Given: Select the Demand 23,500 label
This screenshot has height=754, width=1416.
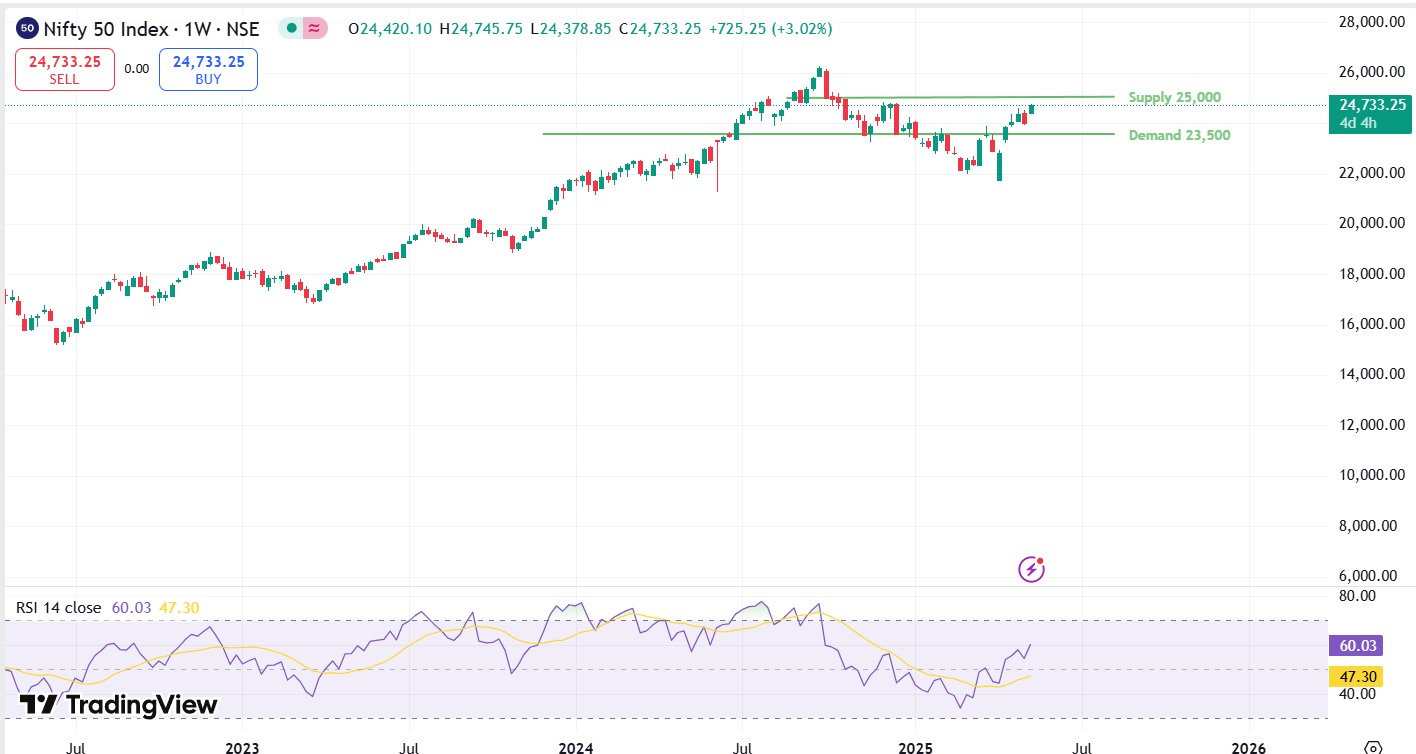Looking at the screenshot, I should (x=1180, y=135).
